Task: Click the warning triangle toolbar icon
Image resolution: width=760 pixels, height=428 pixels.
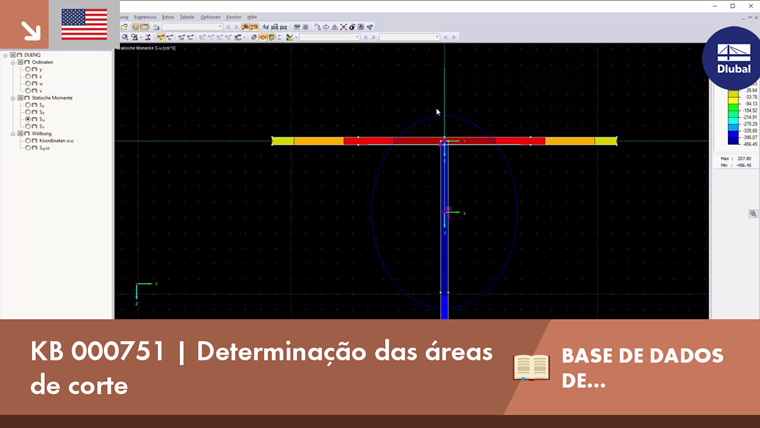Action: click(x=334, y=27)
